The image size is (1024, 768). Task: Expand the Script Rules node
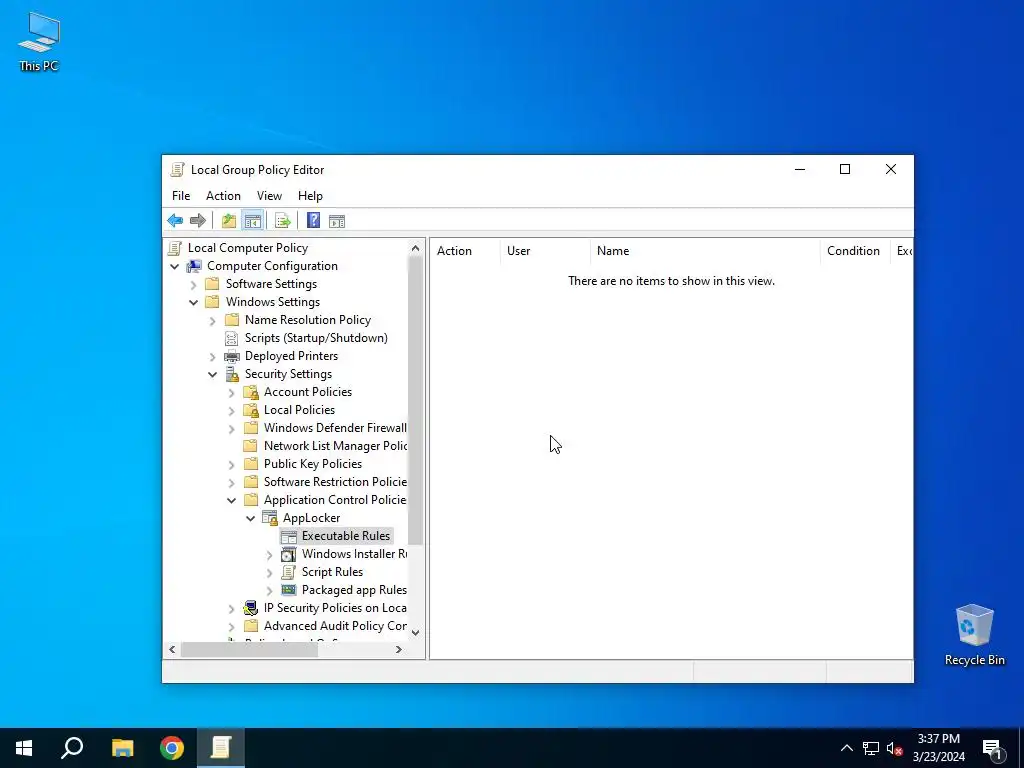(269, 573)
